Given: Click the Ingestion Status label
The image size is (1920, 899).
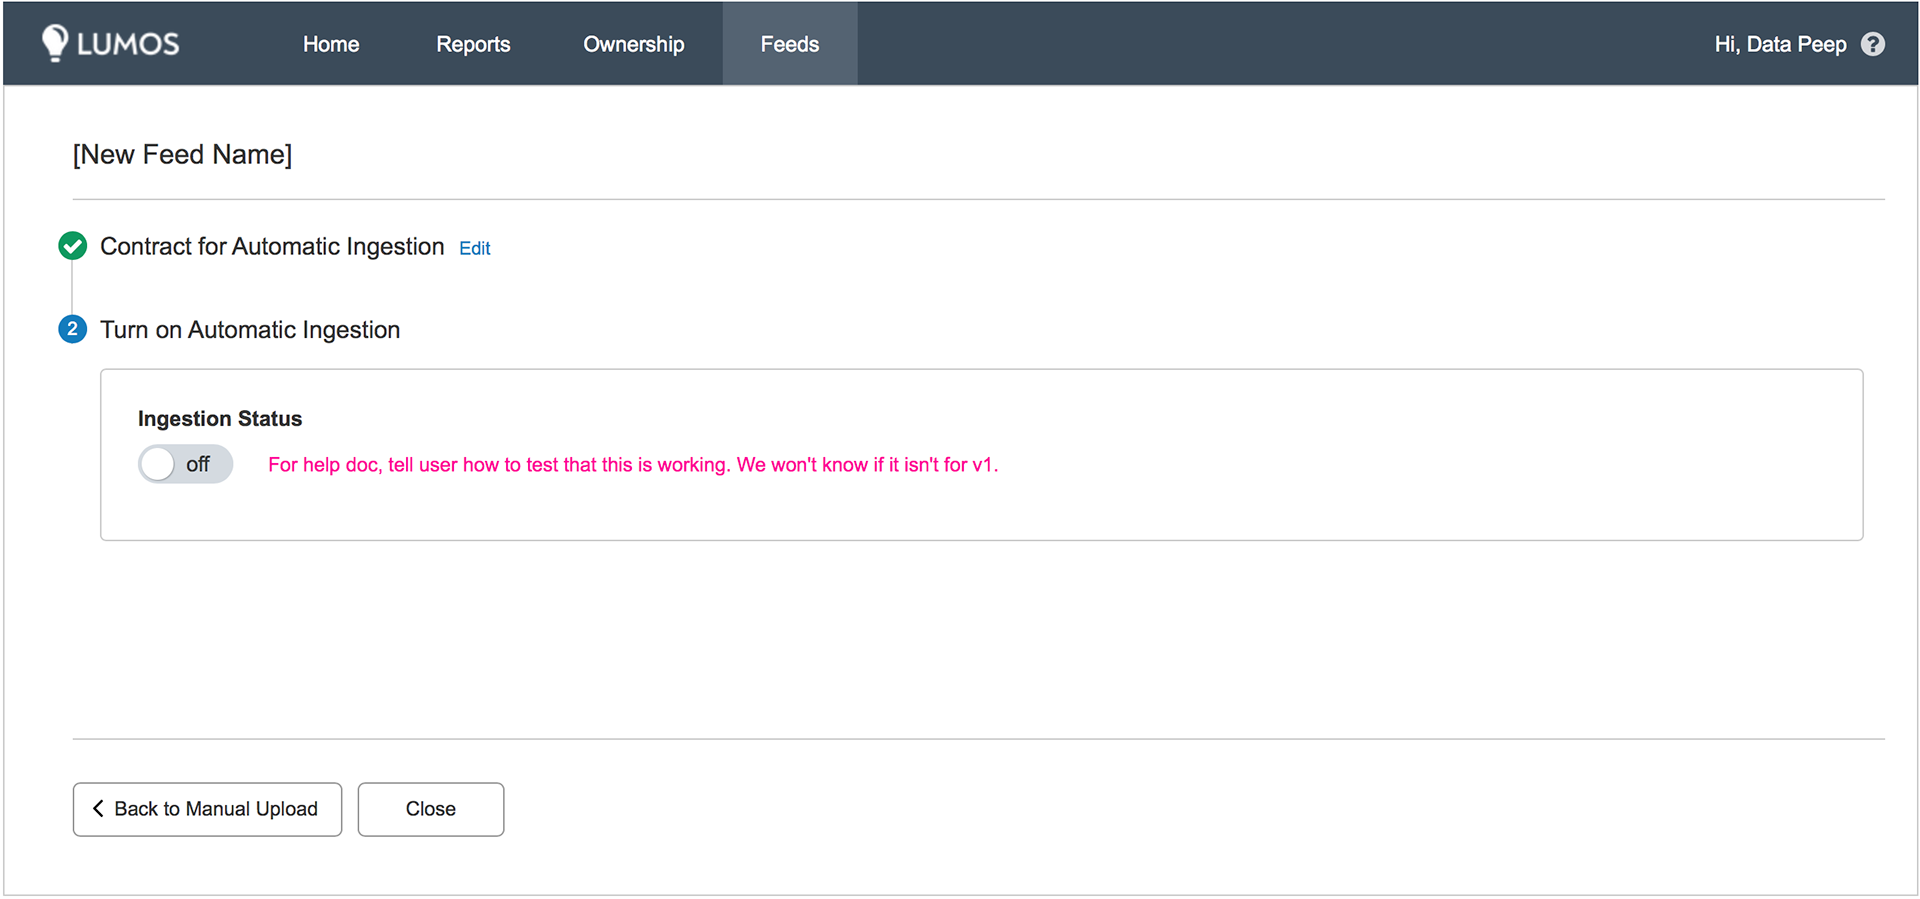Looking at the screenshot, I should 220,419.
